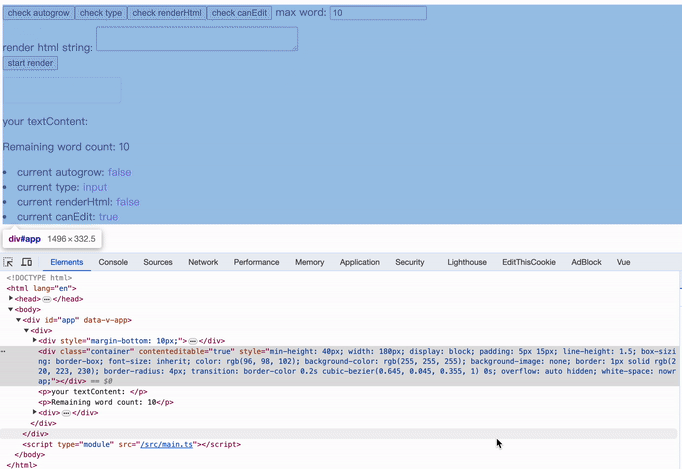This screenshot has height=469, width=682.
Task: Open the Lighthouse tab
Action: tap(467, 262)
